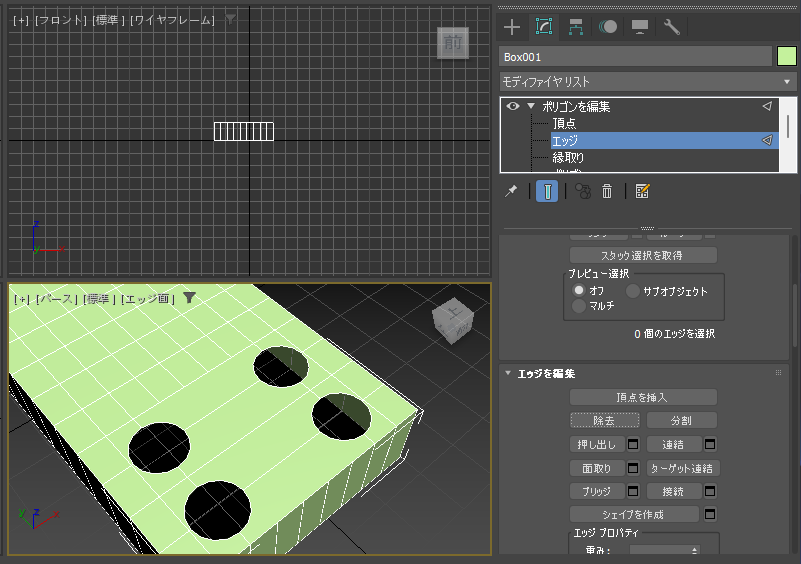The width and height of the screenshot is (801, 564).
Task: Open the Display panel tab
Action: pyautogui.click(x=640, y=27)
